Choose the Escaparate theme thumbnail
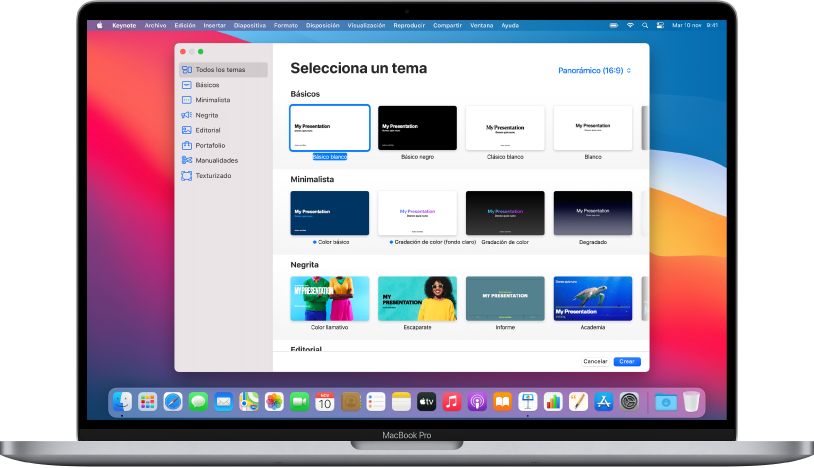 (417, 298)
